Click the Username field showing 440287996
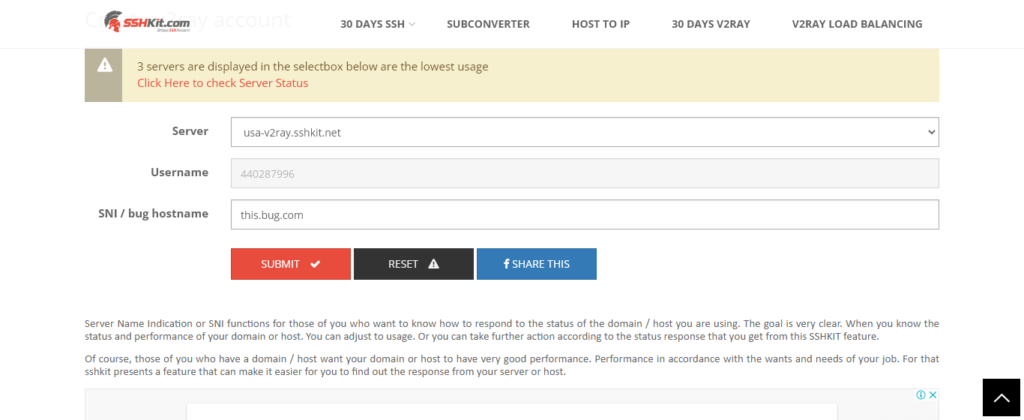This screenshot has width=1024, height=420. click(584, 173)
